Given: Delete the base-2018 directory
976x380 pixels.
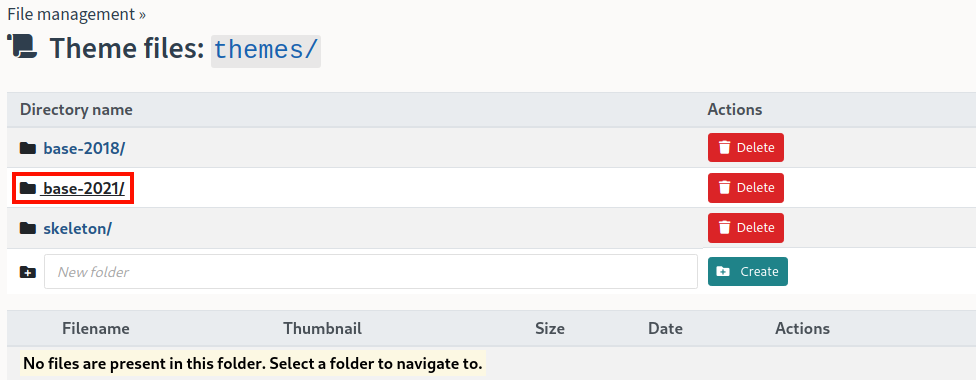Looking at the screenshot, I should pyautogui.click(x=746, y=148).
